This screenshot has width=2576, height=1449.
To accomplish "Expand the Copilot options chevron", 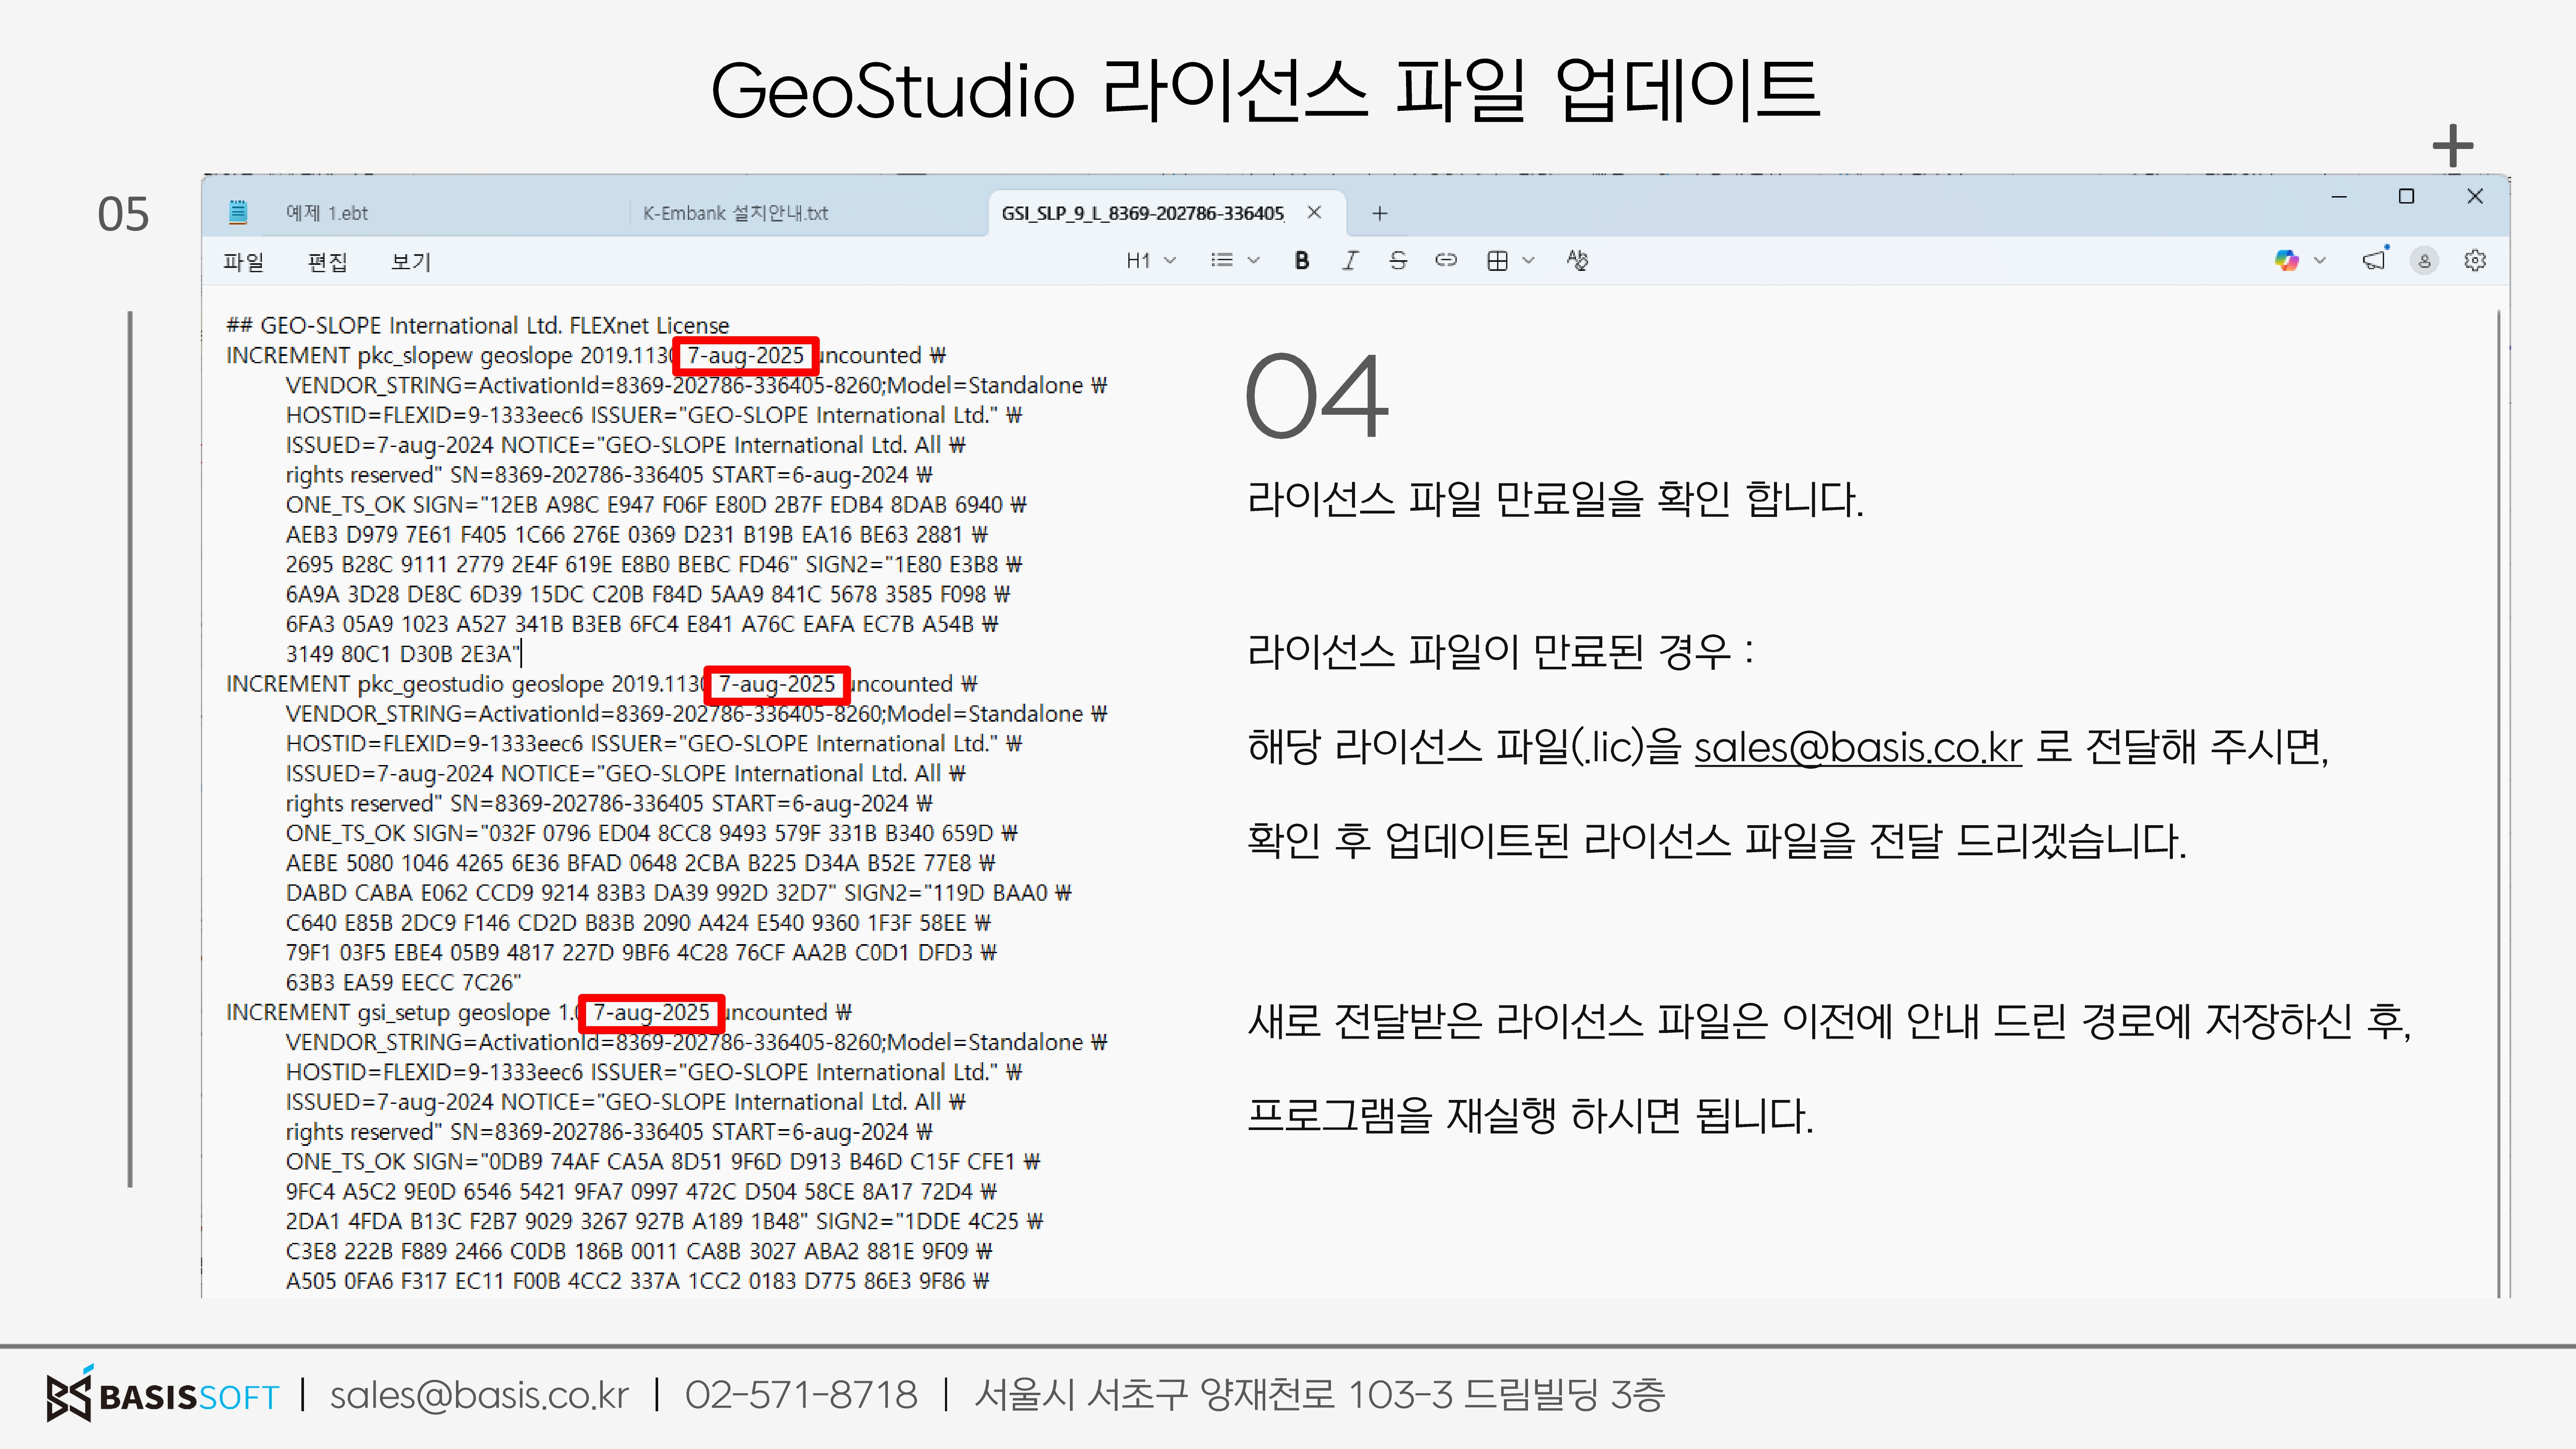I will click(2320, 261).
